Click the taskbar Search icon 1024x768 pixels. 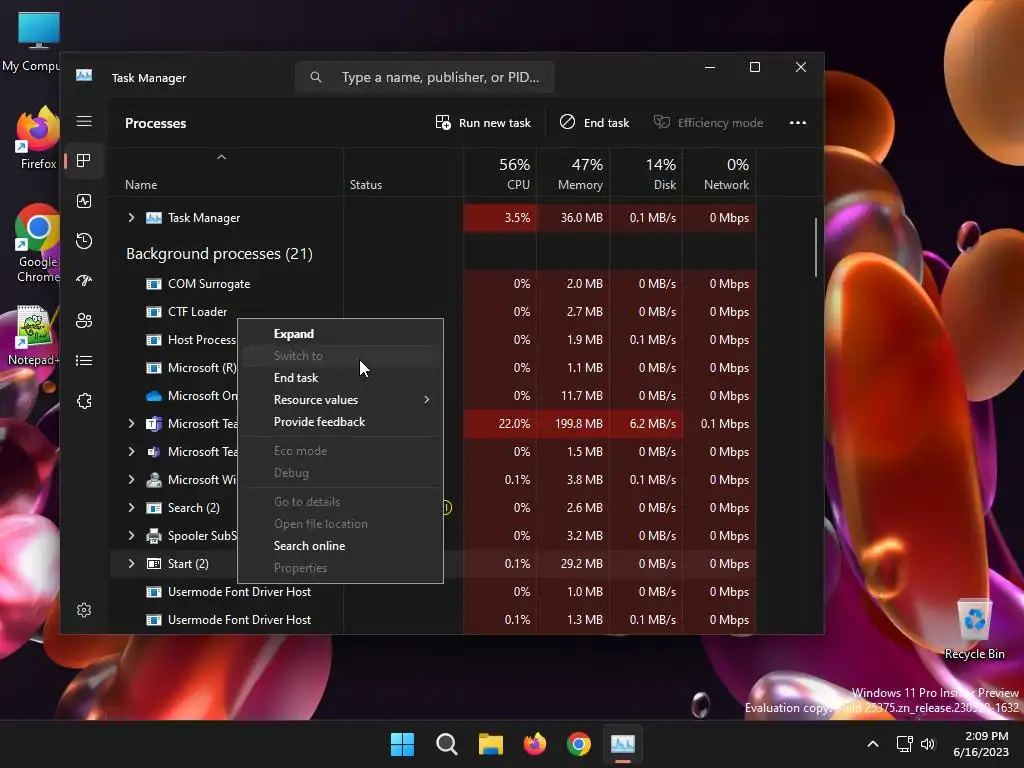447,744
